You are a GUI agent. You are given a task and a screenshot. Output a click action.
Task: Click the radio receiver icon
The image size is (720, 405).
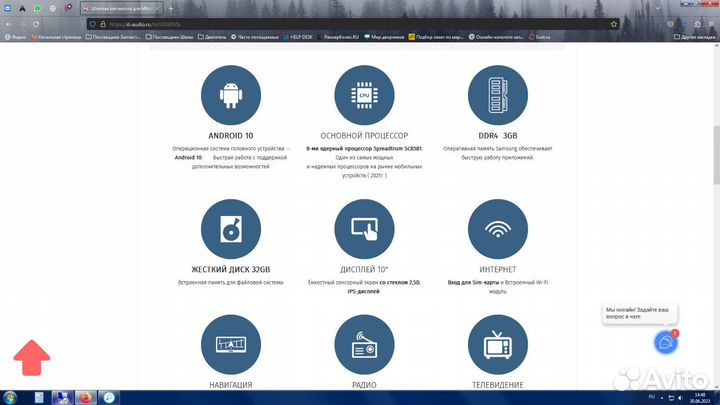[363, 345]
